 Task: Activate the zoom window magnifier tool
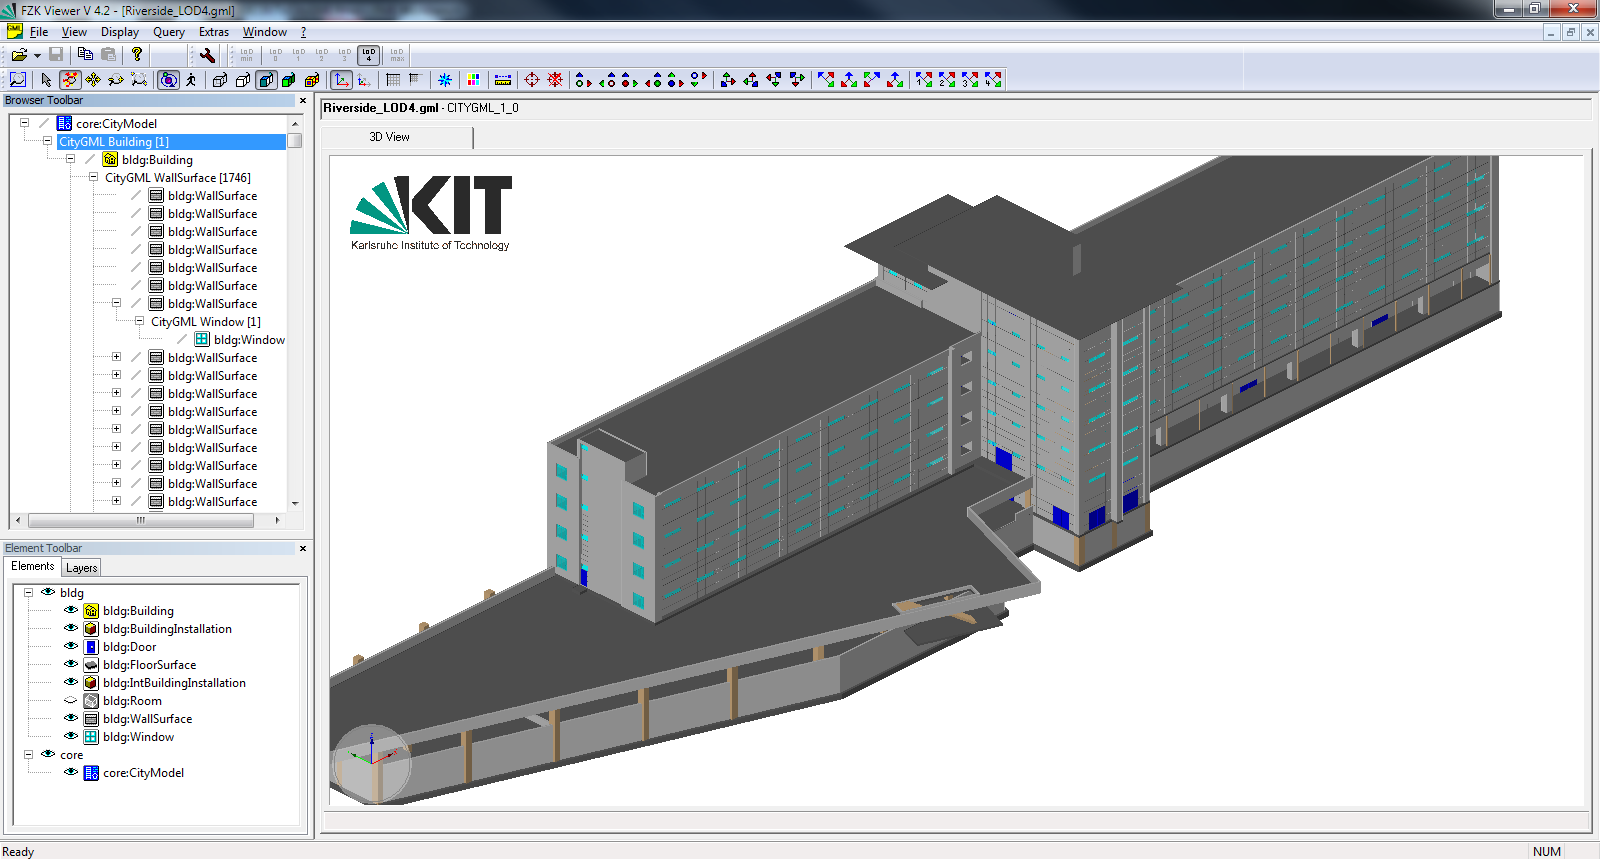(18, 80)
